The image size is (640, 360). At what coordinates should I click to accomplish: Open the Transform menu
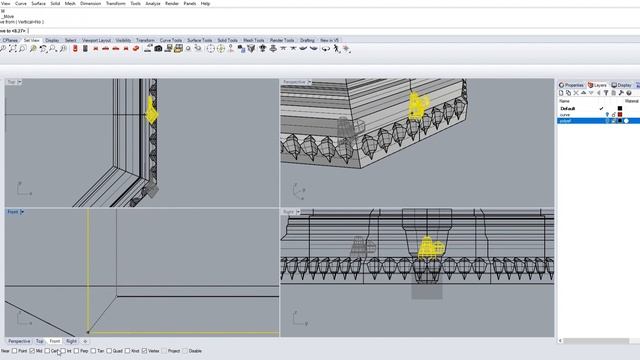tap(116, 3)
